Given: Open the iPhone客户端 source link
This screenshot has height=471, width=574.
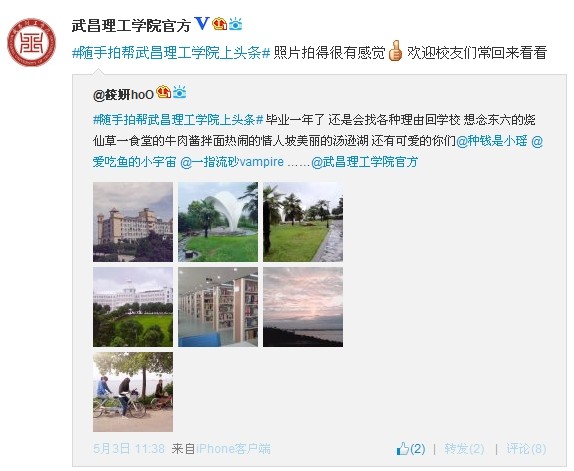Looking at the screenshot, I should coord(233,449).
